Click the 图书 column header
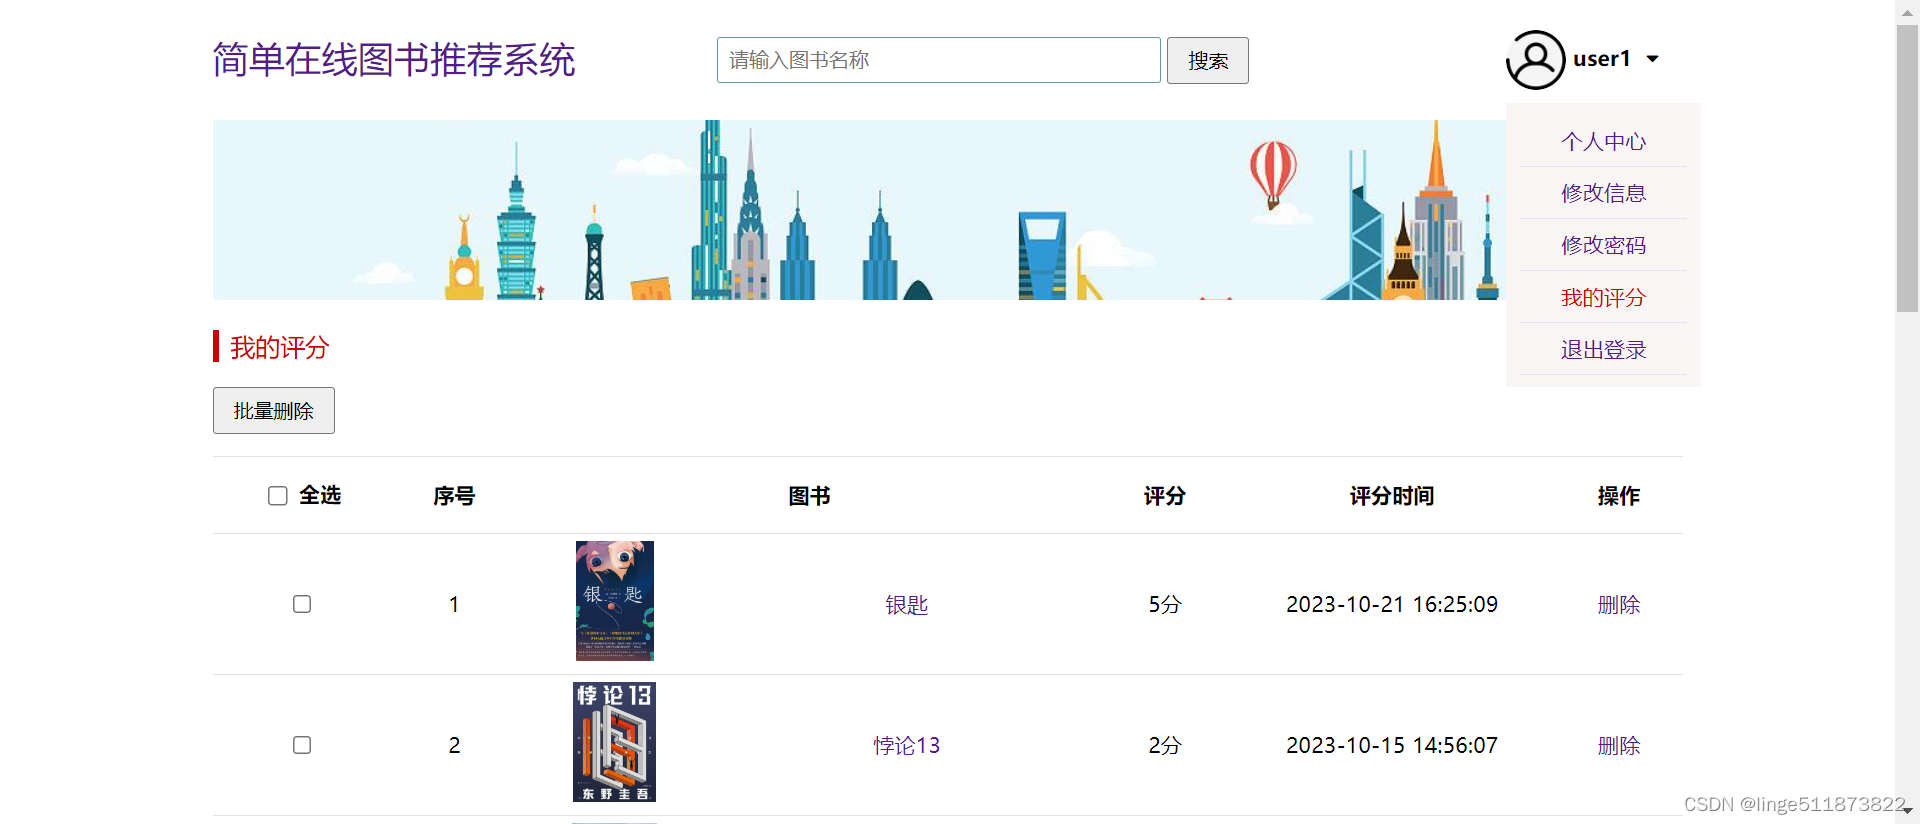1920x824 pixels. [809, 496]
